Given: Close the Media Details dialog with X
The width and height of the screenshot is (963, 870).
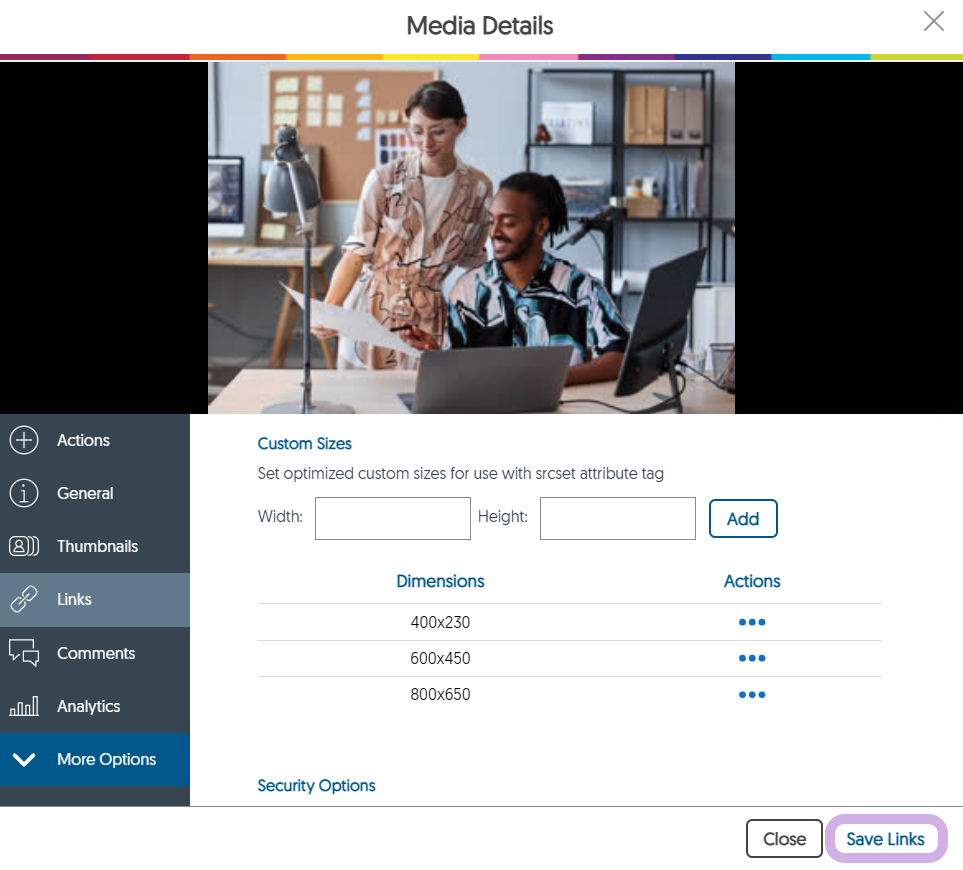Looking at the screenshot, I should pyautogui.click(x=934, y=21).
